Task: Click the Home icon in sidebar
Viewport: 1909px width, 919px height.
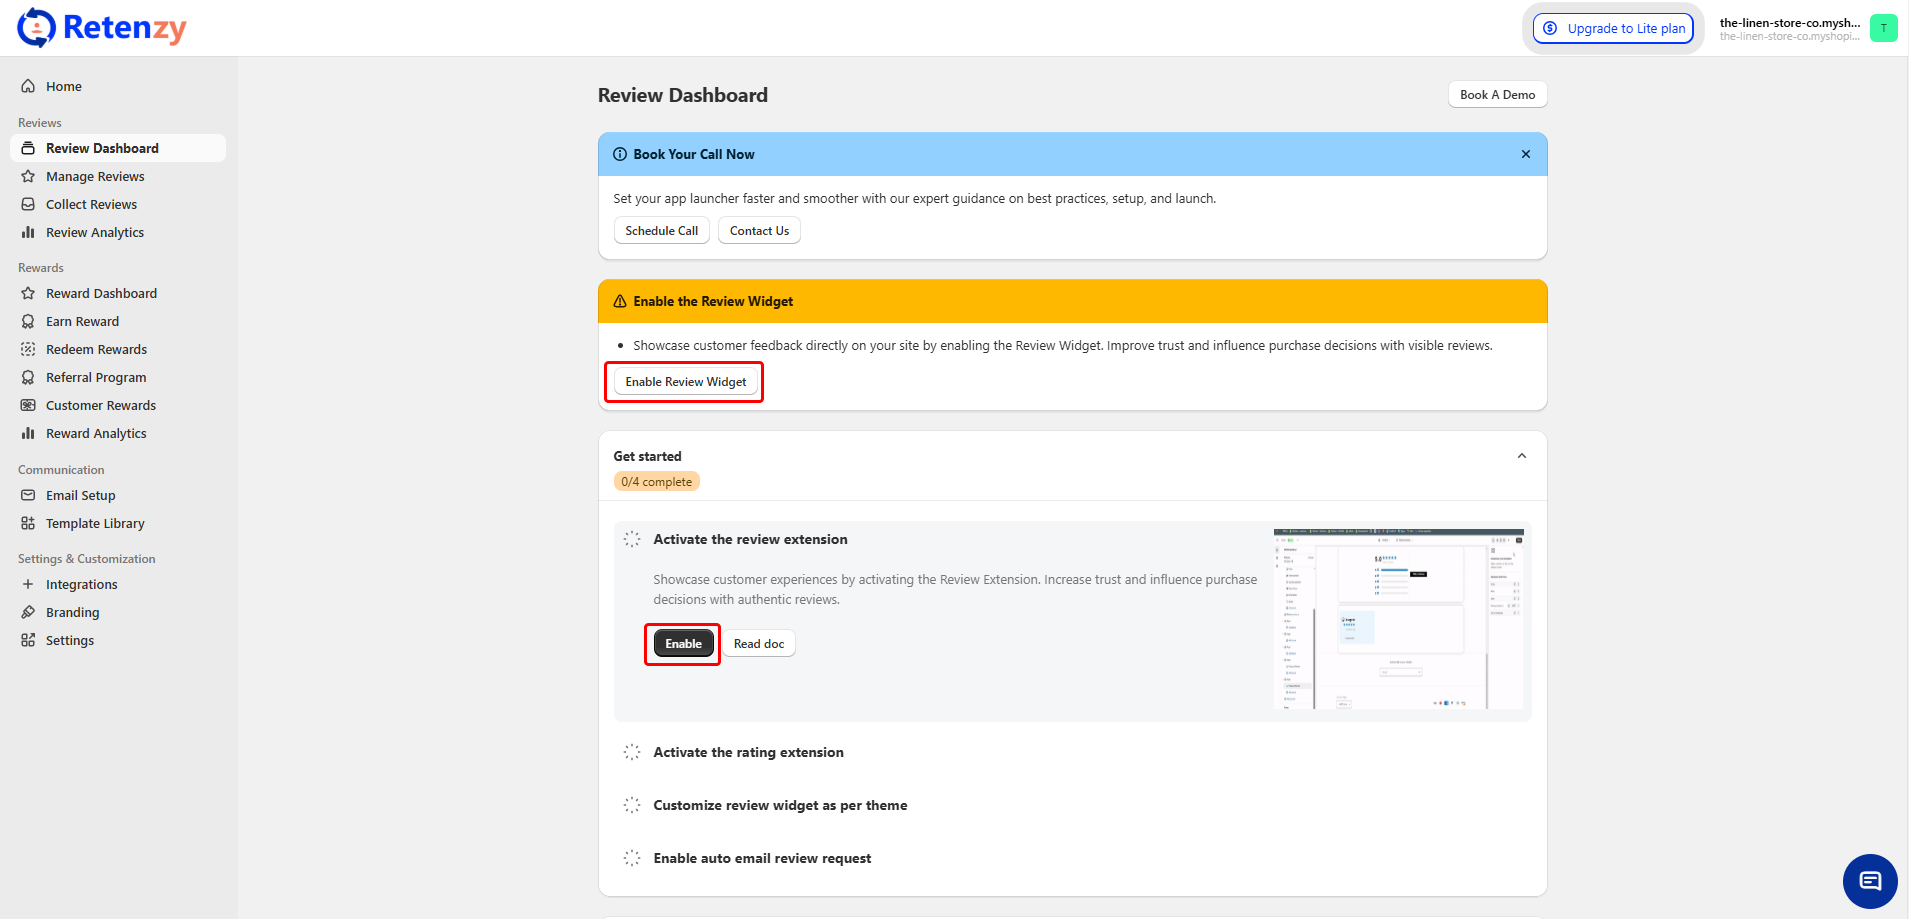Action: click(28, 86)
